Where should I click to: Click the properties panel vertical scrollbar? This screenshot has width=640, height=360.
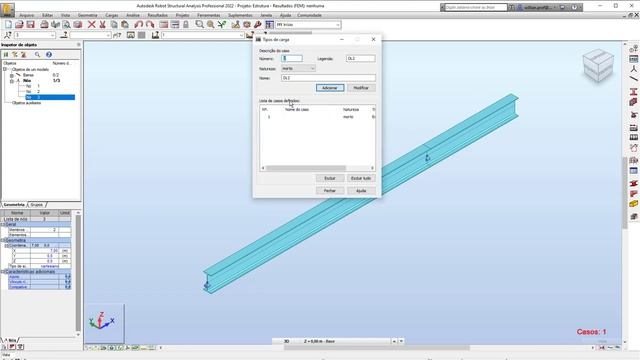78,273
